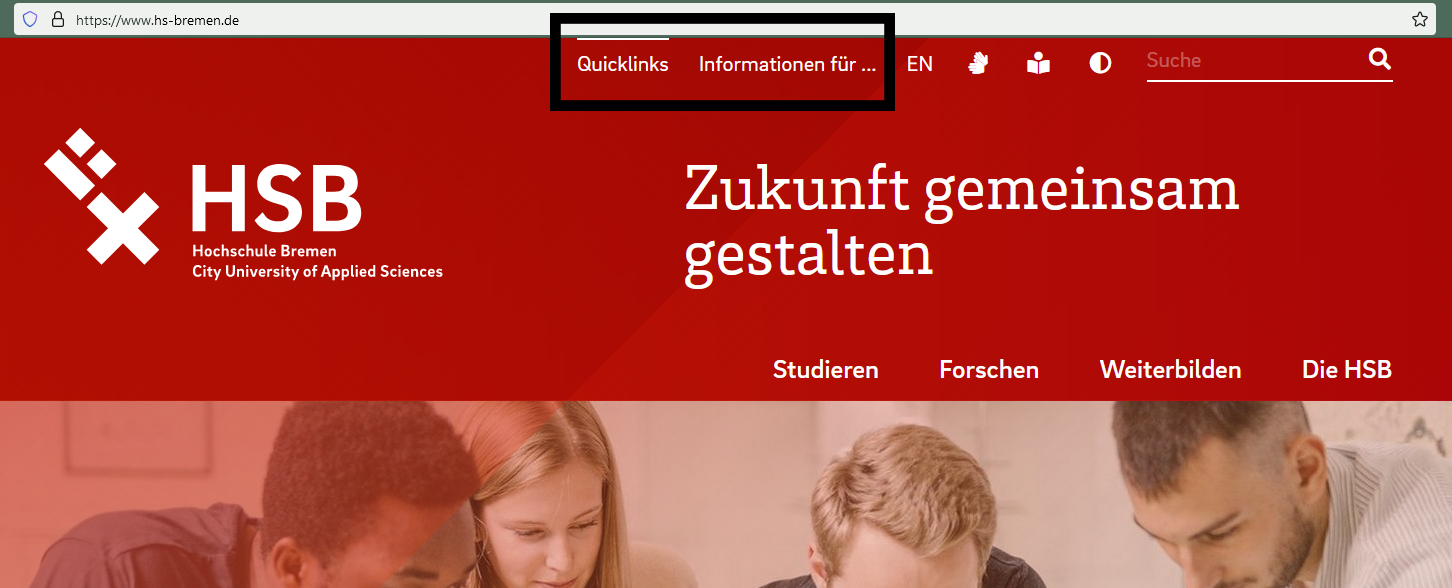This screenshot has width=1452, height=588.
Task: Expand the Informationen für ... menu
Action: (x=787, y=64)
